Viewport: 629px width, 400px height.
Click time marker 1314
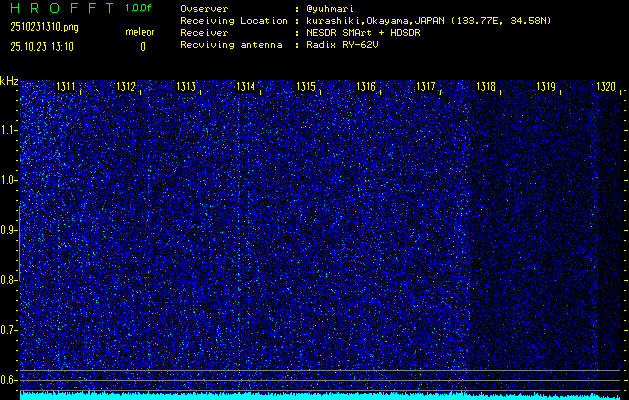246,87
